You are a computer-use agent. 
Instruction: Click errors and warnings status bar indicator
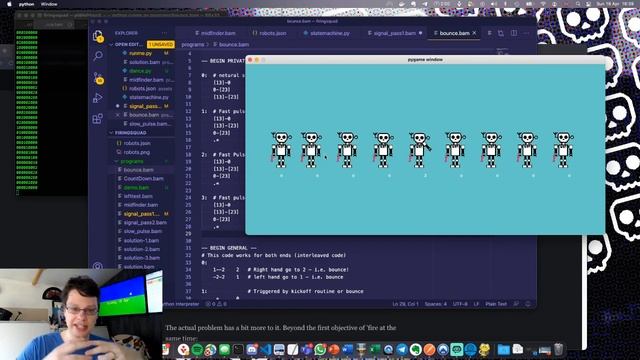click(216, 304)
